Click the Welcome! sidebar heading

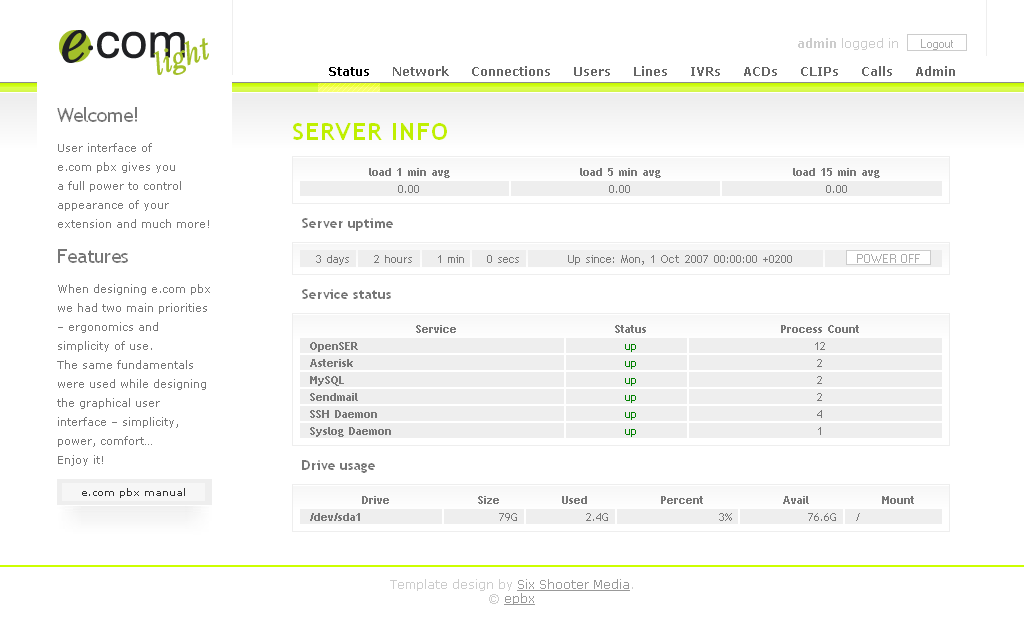pos(97,116)
